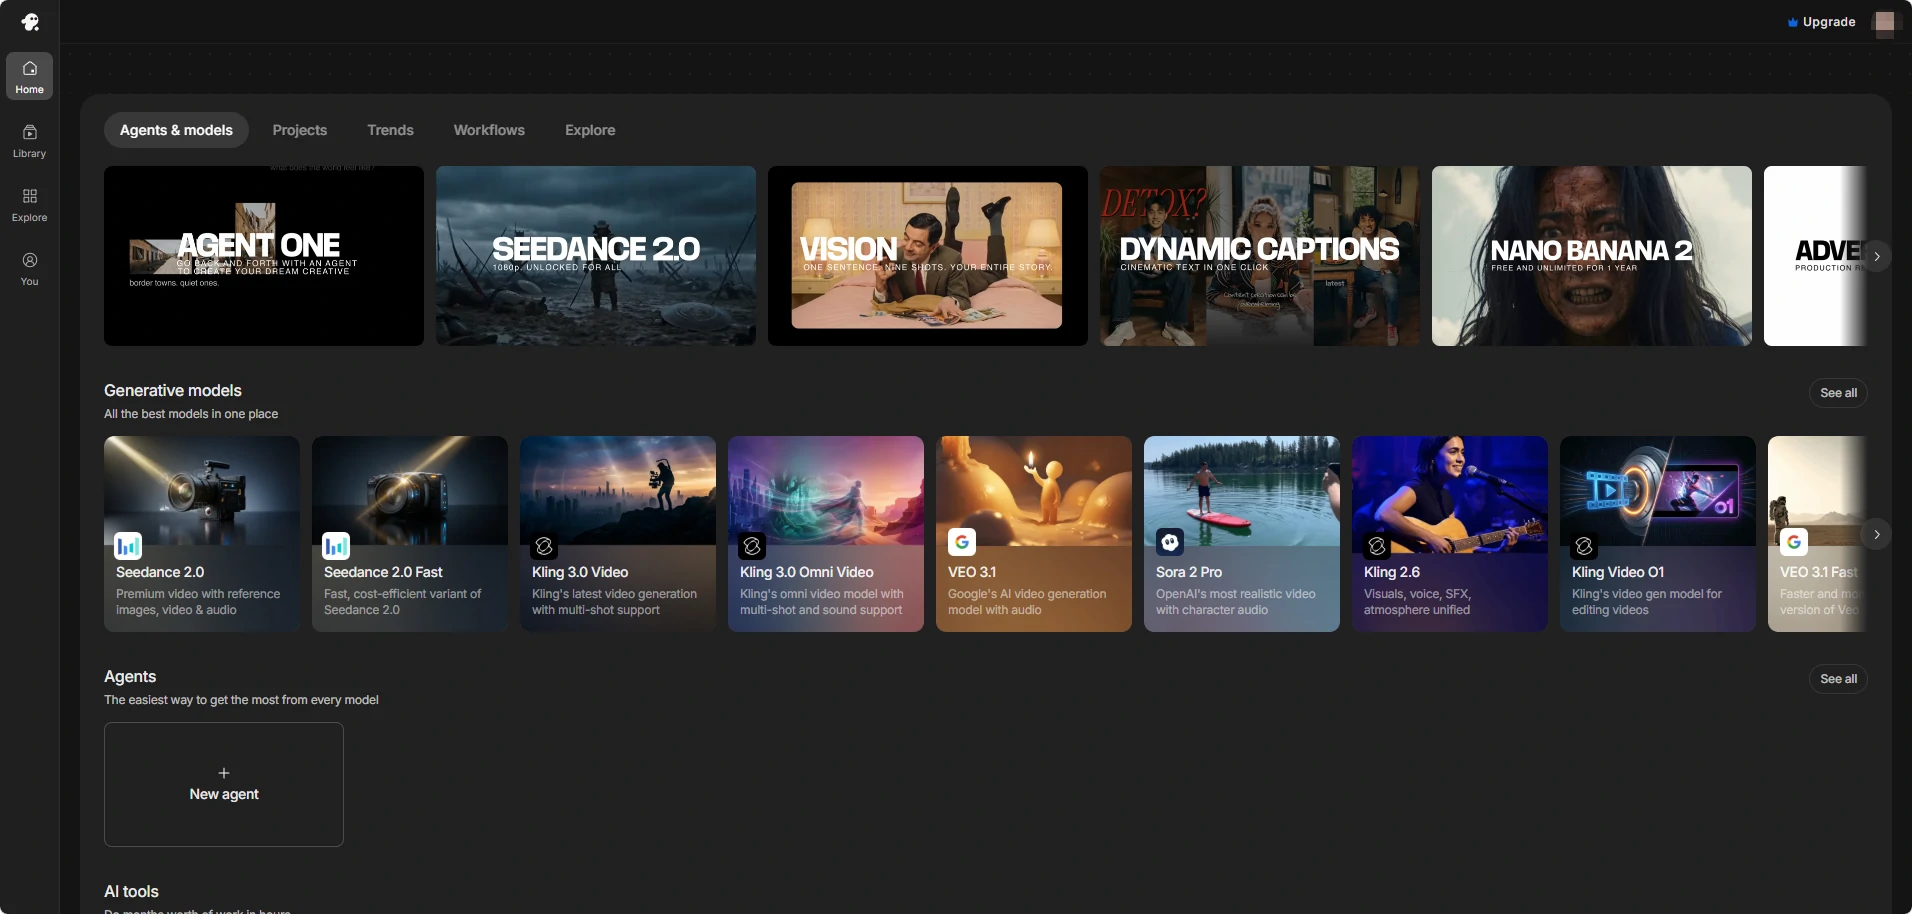Viewport: 1912px width, 914px height.
Task: Switch to the Projects tab
Action: pyautogui.click(x=300, y=130)
